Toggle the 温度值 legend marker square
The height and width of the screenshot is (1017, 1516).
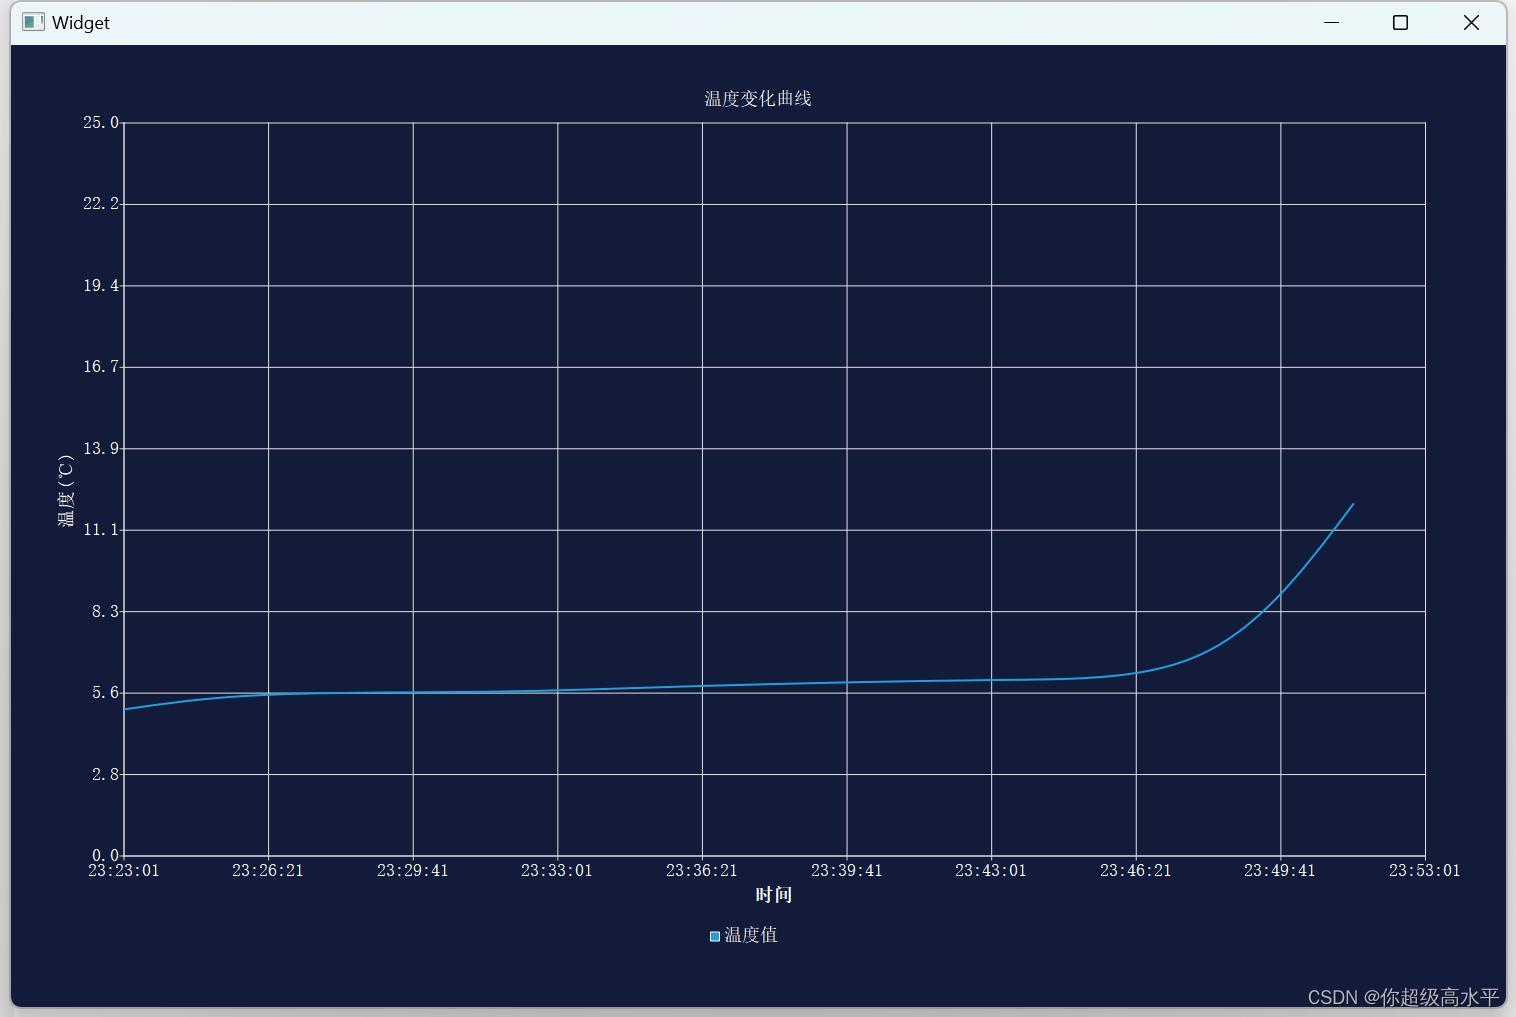tap(714, 936)
